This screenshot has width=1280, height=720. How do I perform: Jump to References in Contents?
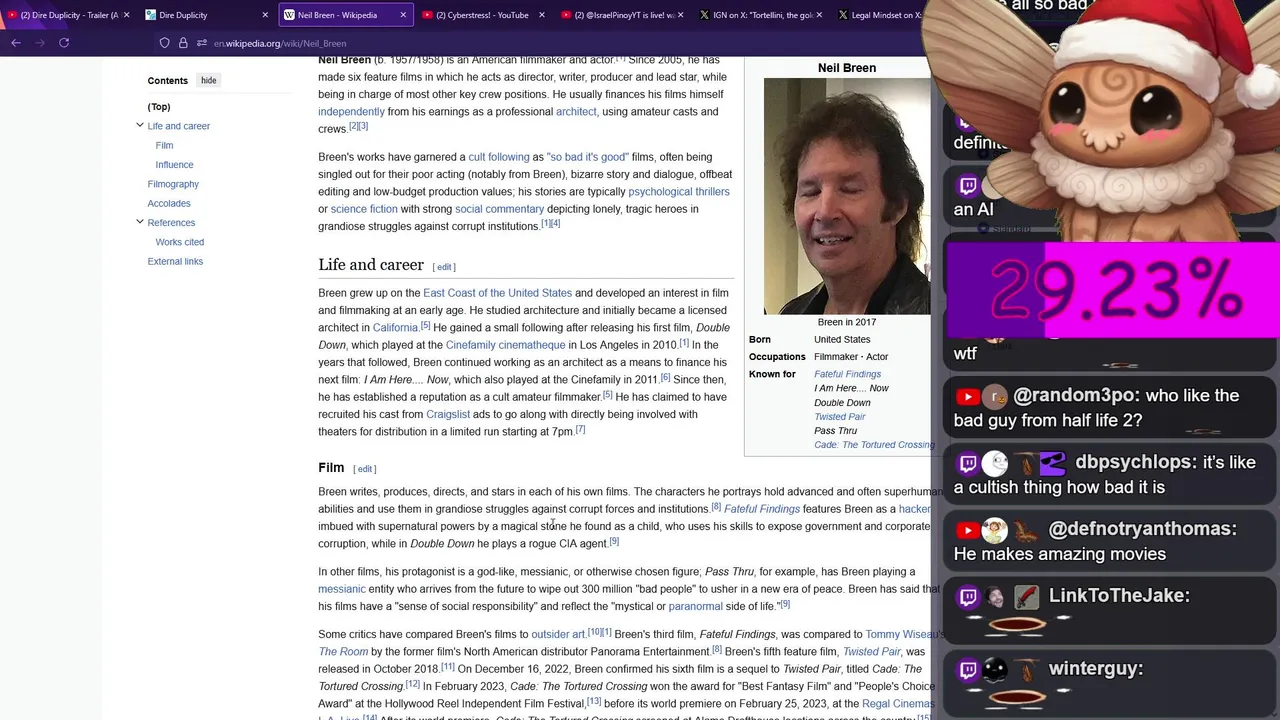pos(171,223)
